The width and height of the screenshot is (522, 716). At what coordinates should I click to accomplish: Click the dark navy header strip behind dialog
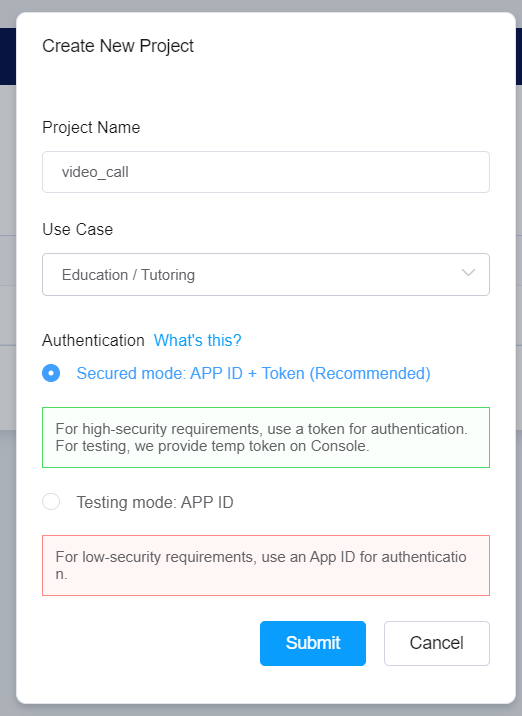[8, 56]
